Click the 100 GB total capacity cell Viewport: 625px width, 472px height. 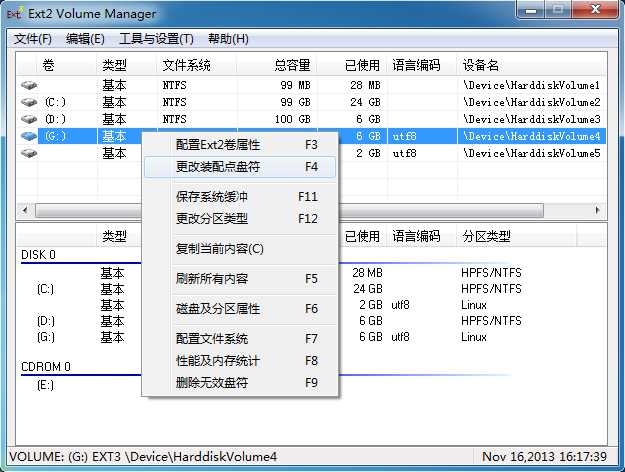(x=293, y=119)
